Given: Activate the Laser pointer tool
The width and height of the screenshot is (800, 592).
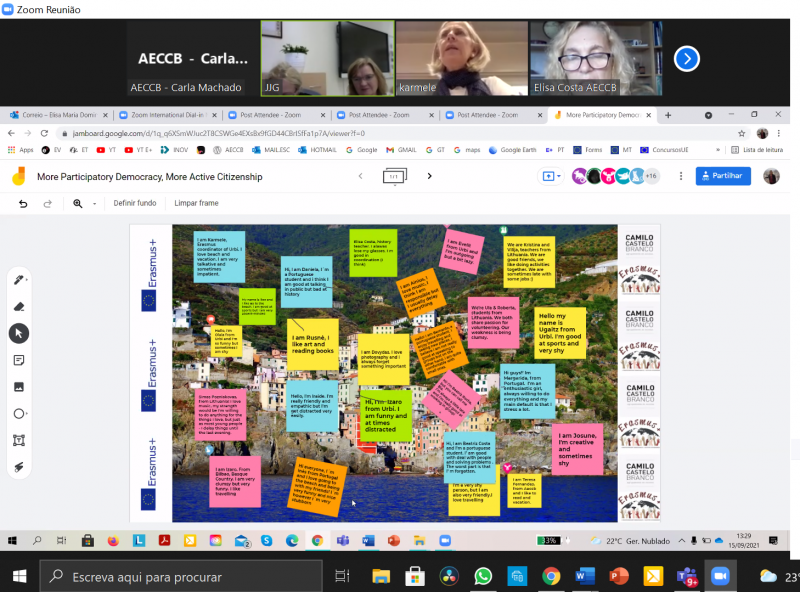Looking at the screenshot, I should 19,467.
